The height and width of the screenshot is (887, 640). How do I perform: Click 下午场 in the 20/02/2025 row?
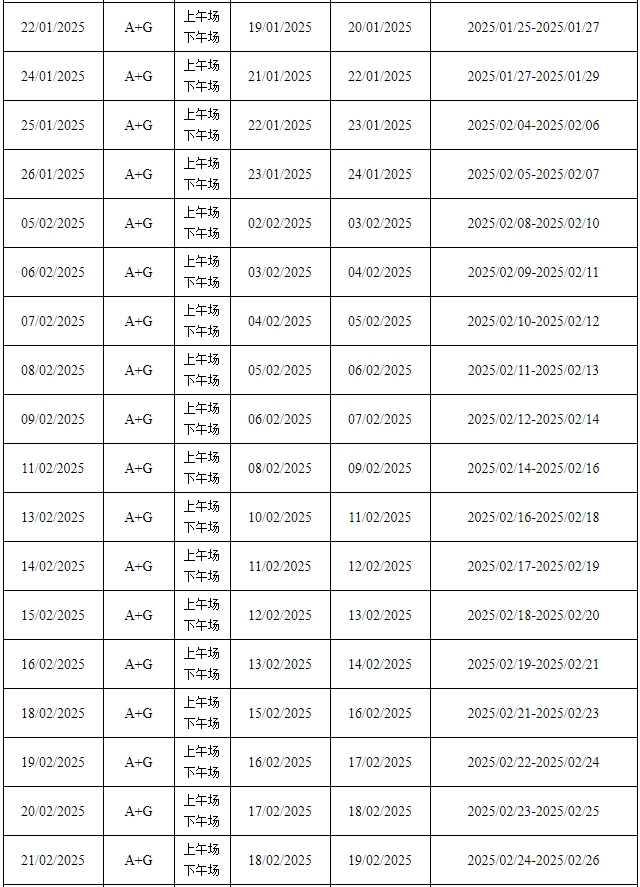[x=201, y=821]
